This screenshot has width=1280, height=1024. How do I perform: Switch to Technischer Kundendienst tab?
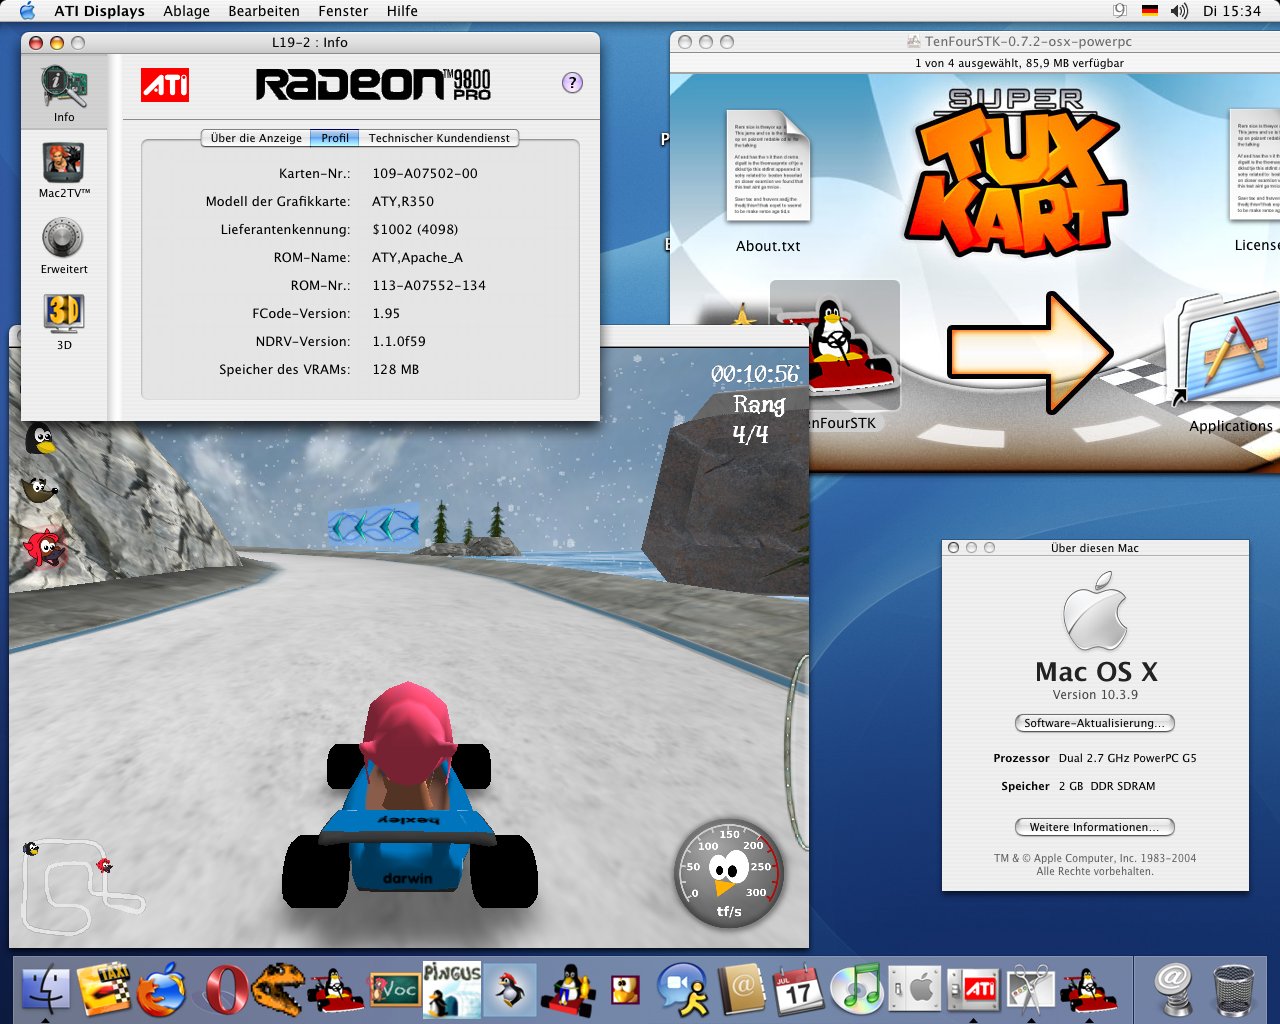point(439,138)
